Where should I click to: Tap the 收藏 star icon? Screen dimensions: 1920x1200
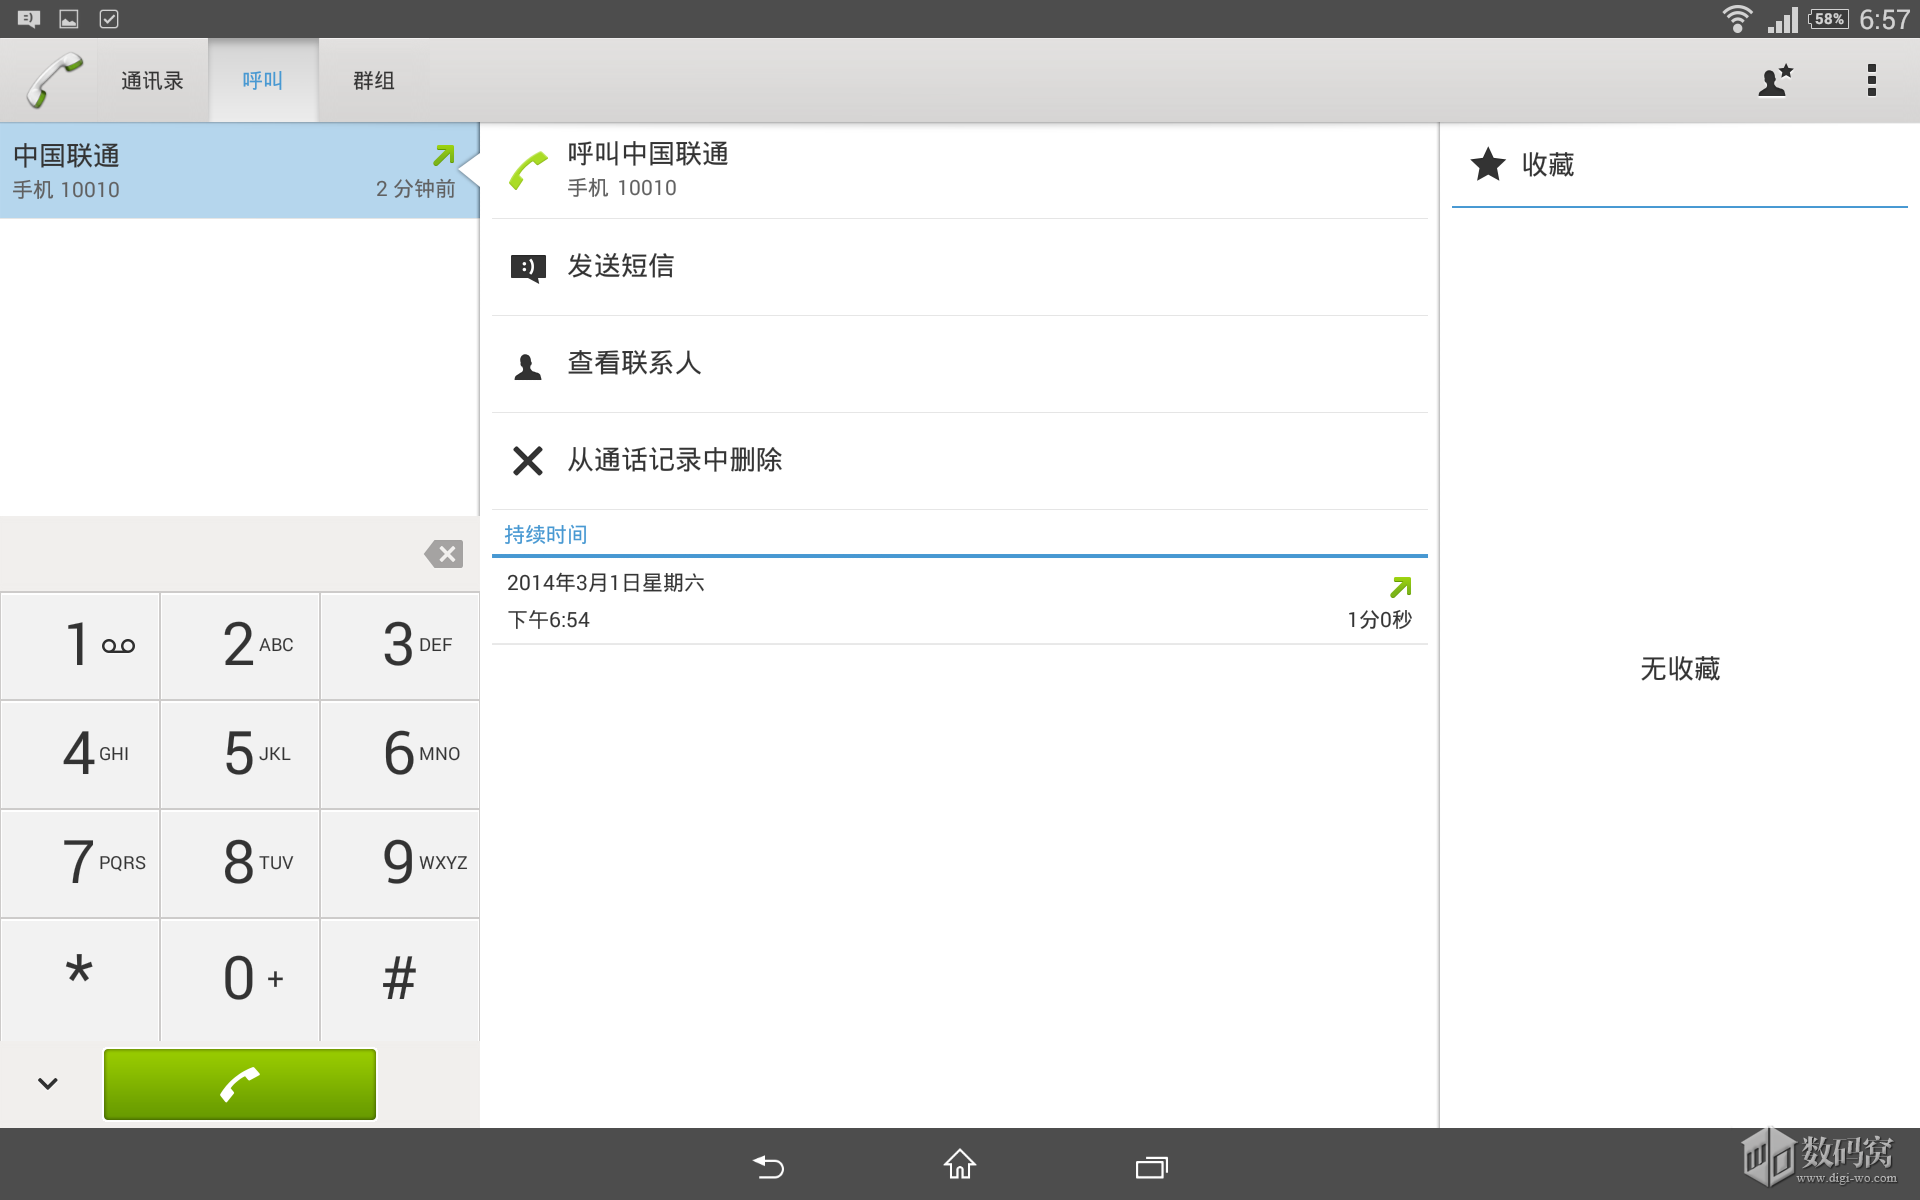(1488, 164)
